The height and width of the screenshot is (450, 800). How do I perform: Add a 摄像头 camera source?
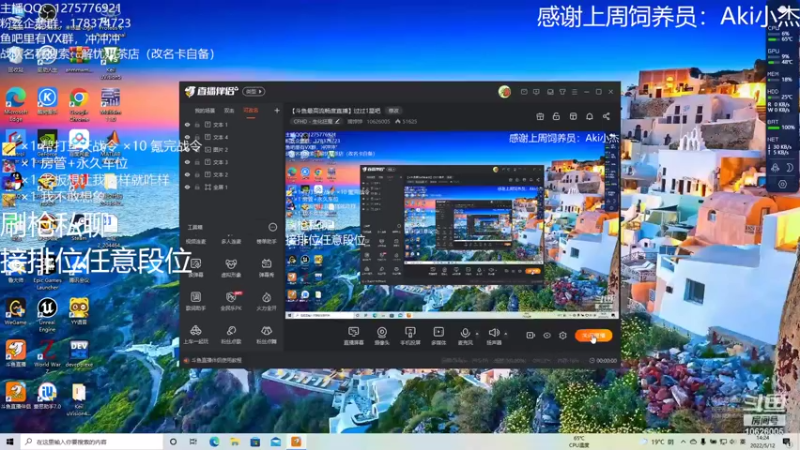coord(382,336)
